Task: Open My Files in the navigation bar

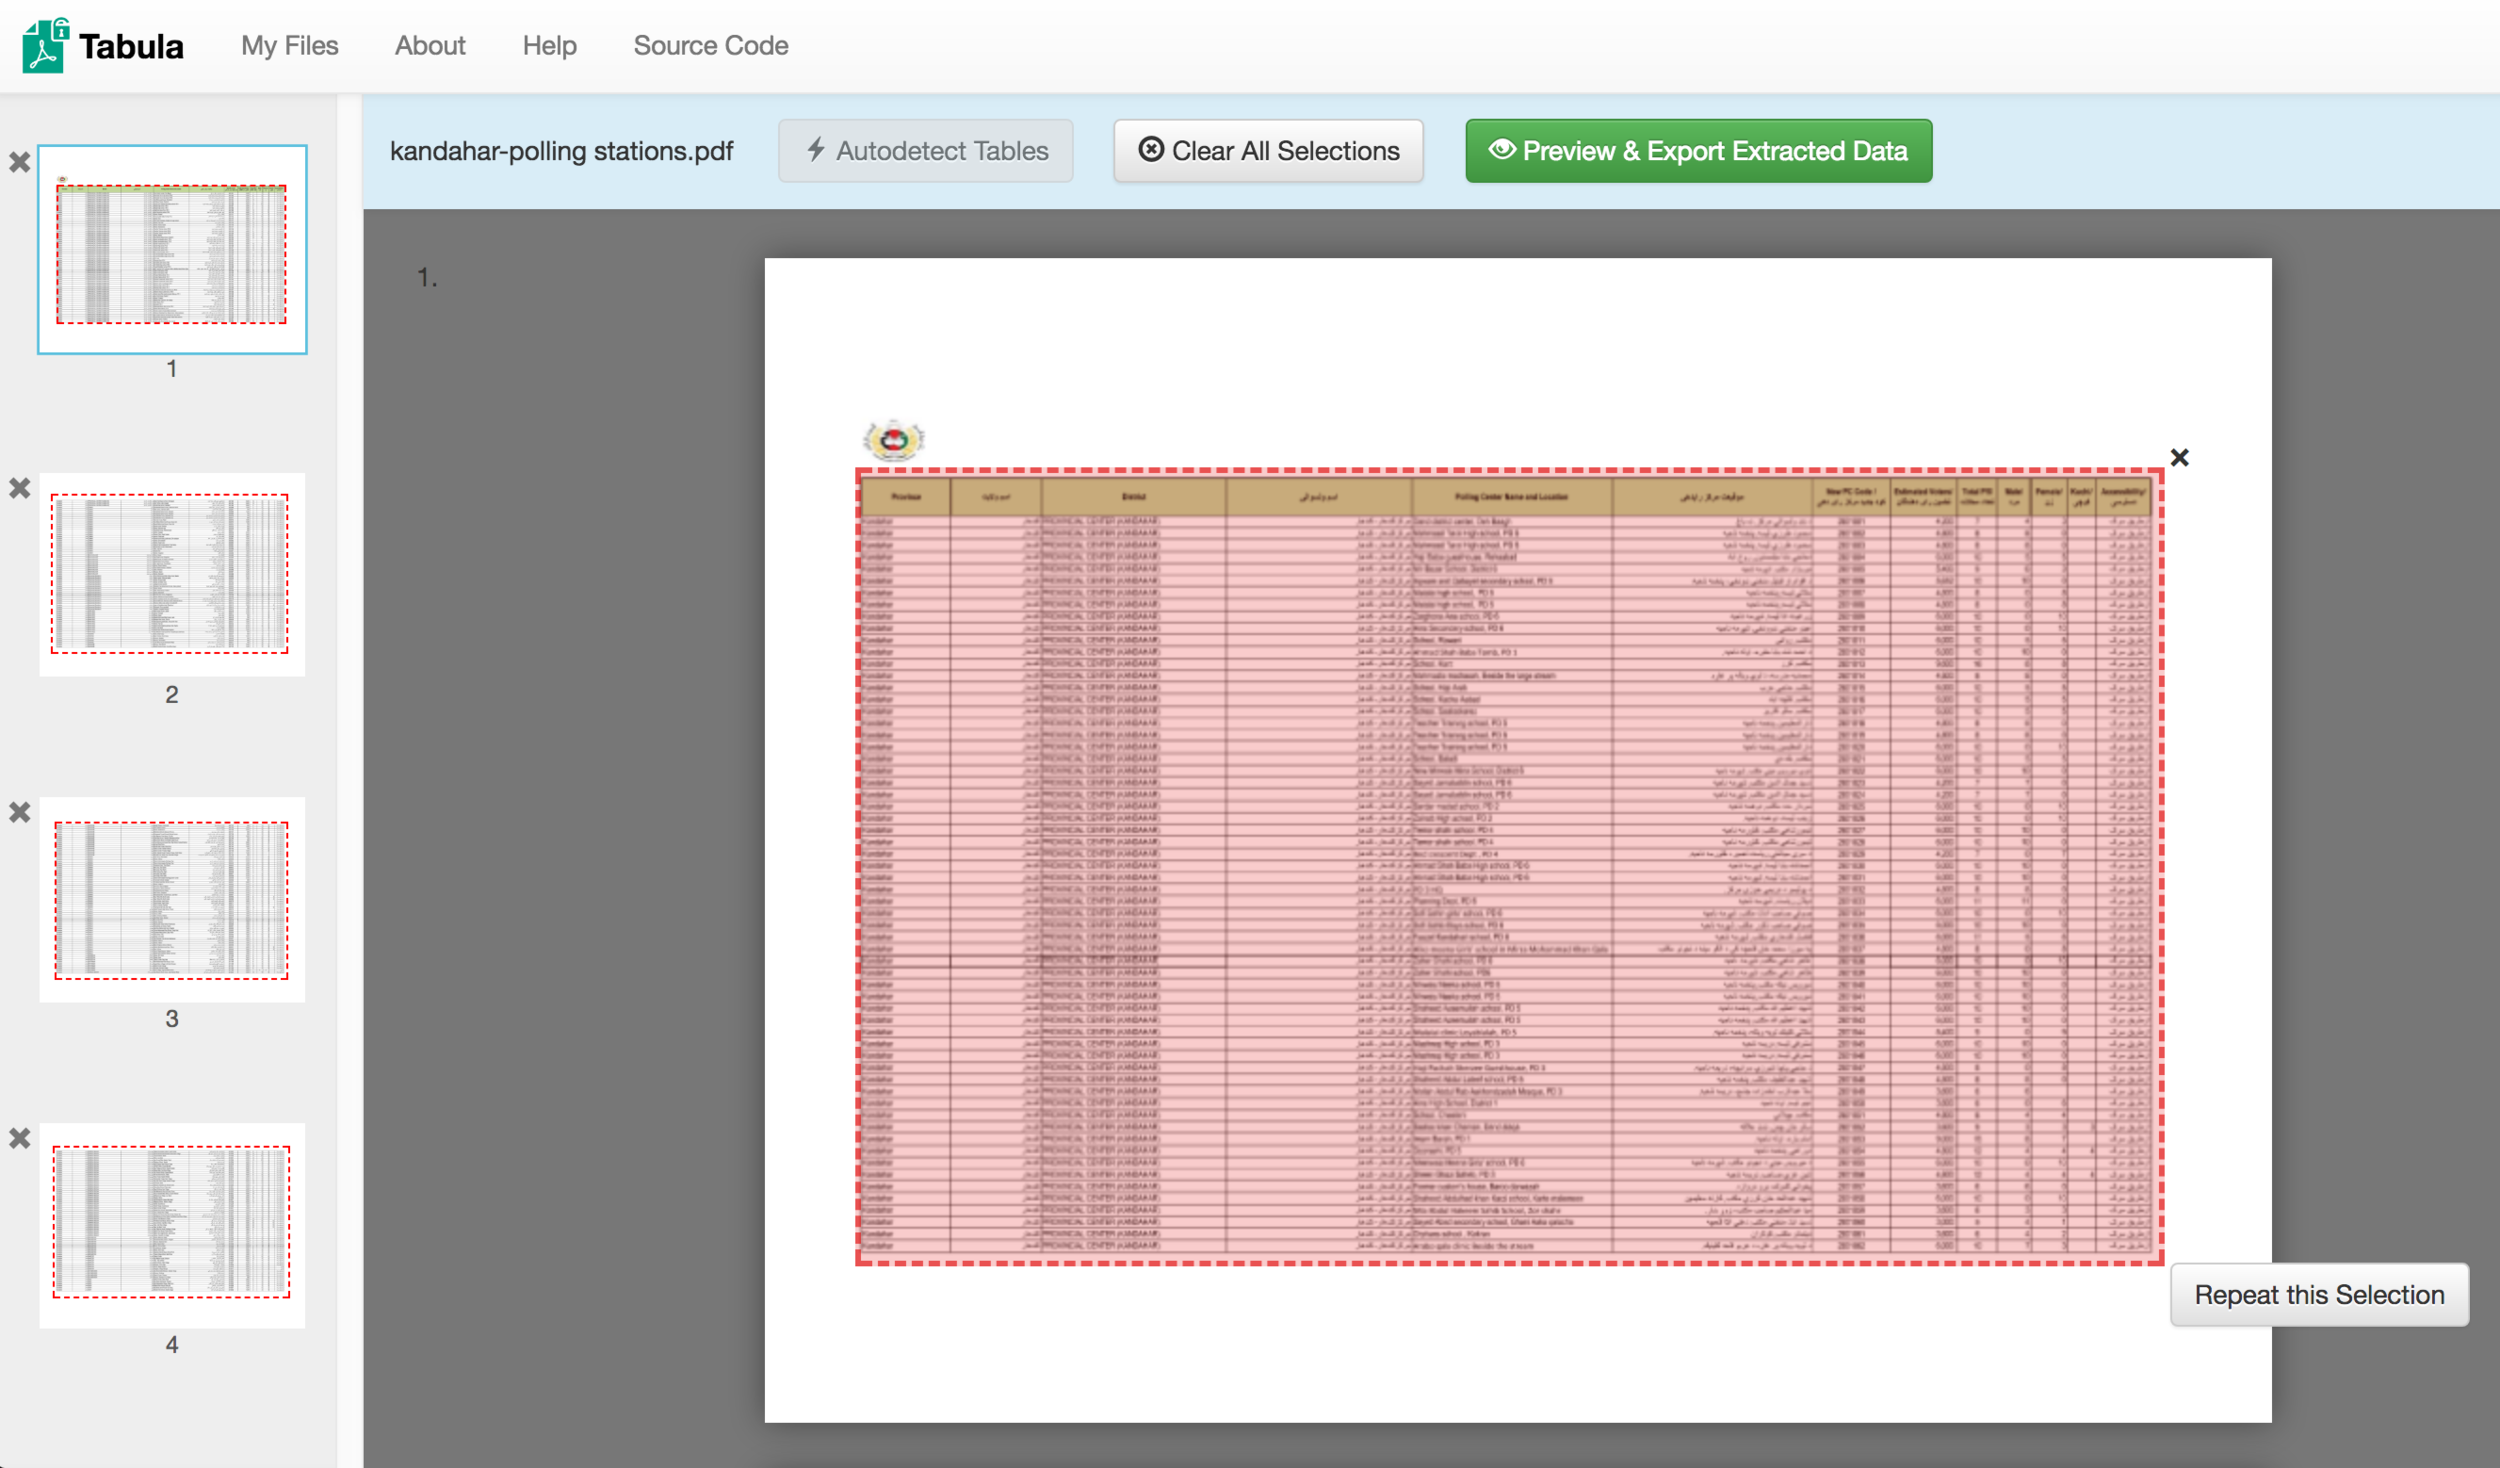Action: pos(289,46)
